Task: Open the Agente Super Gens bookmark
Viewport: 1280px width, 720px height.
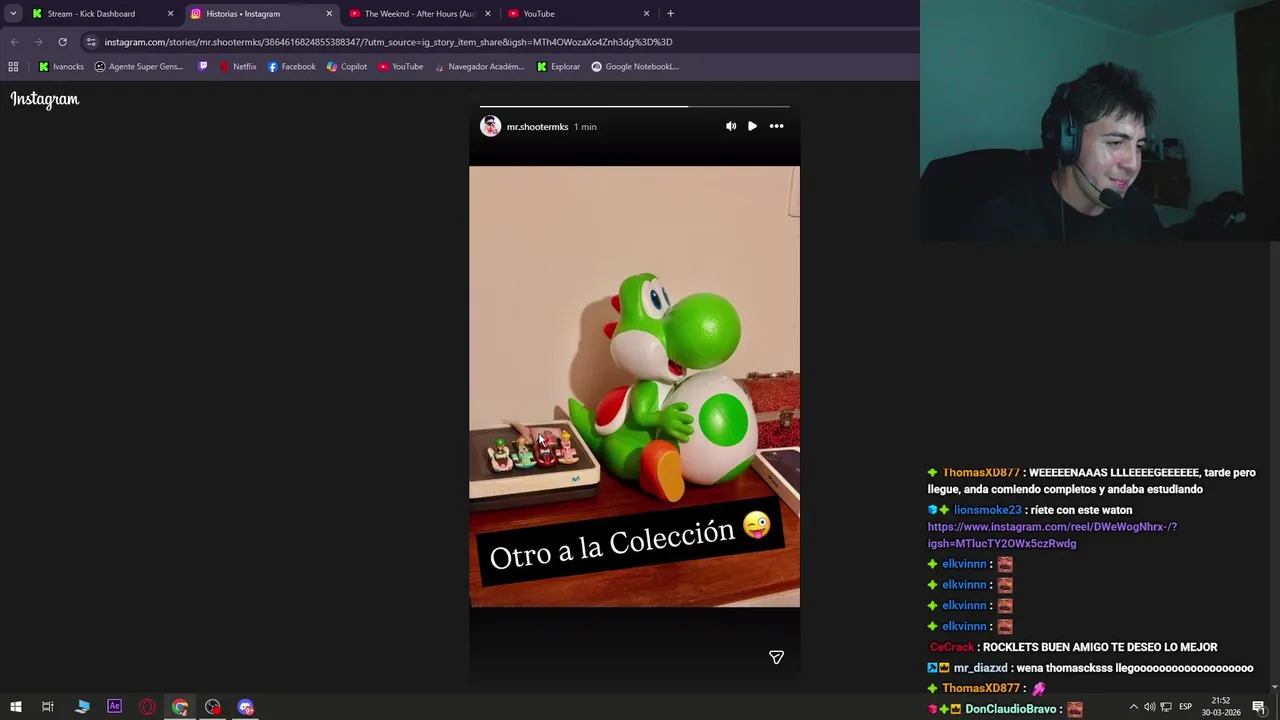Action: pyautogui.click(x=139, y=67)
